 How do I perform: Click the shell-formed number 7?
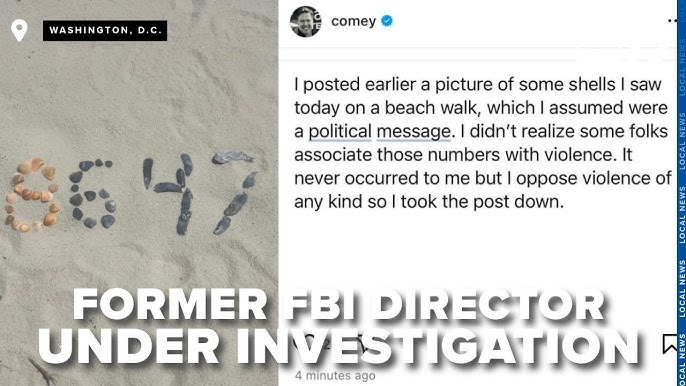[x=235, y=193]
